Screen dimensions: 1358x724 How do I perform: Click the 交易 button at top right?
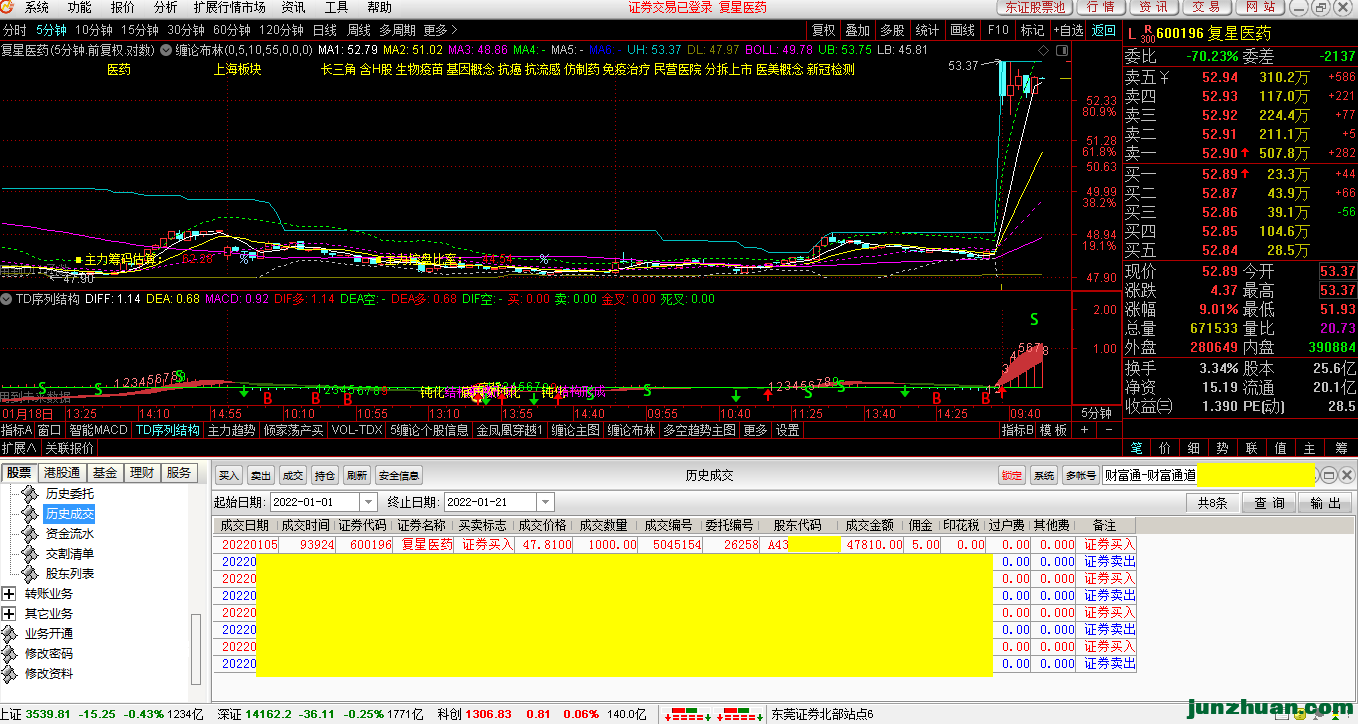click(1206, 7)
